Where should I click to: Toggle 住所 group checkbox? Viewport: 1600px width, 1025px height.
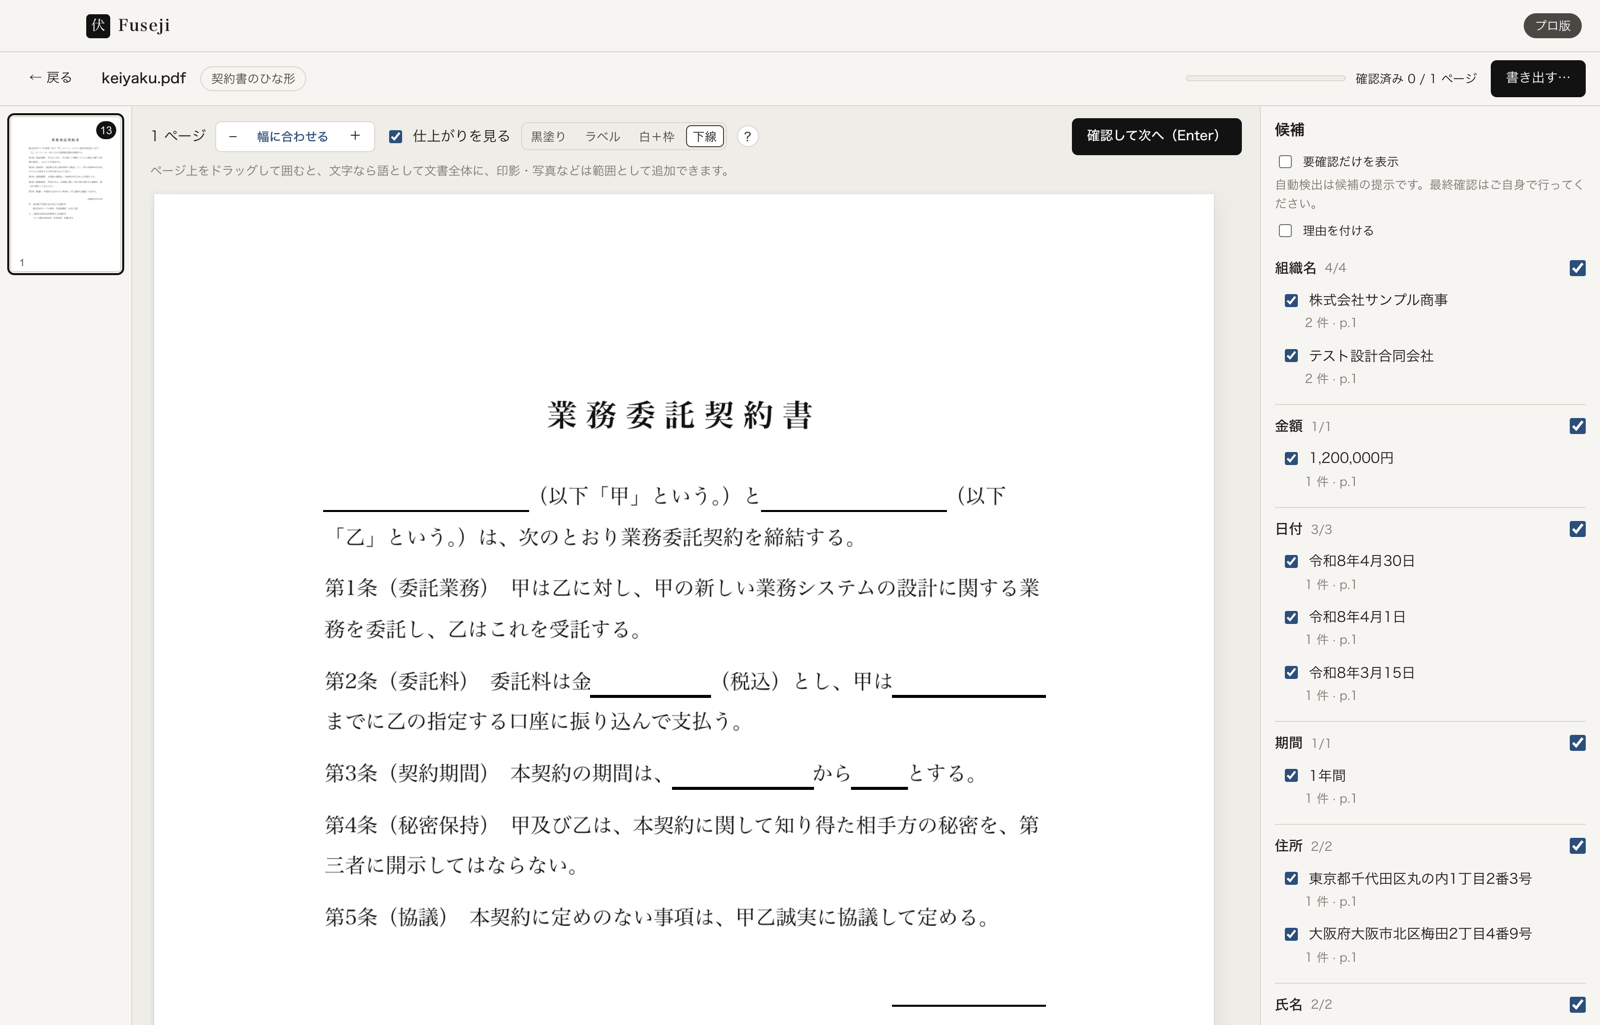click(1577, 846)
